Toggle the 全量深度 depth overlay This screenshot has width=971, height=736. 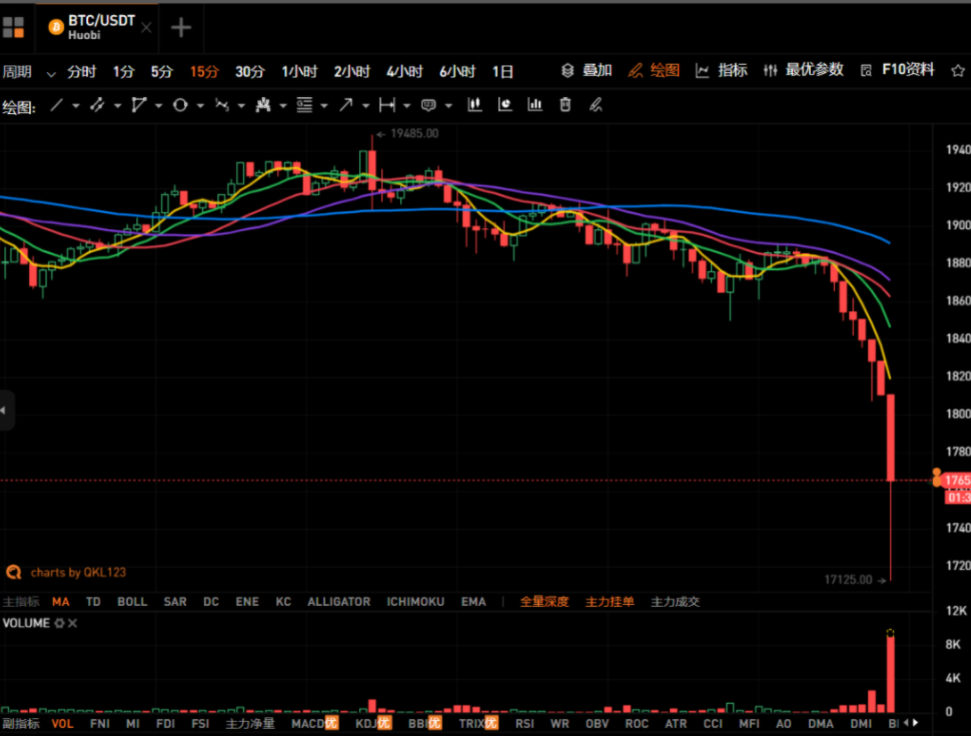point(544,602)
